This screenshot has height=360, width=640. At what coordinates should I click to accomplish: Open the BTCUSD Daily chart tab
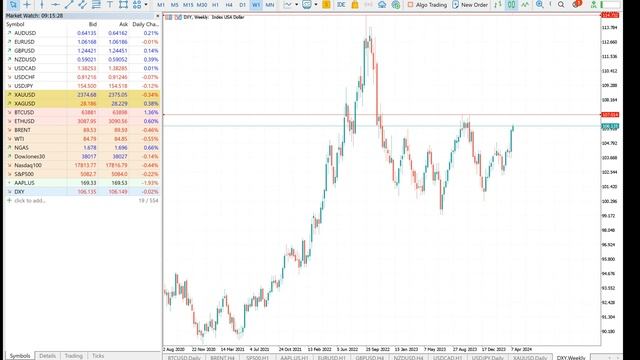pos(184,358)
